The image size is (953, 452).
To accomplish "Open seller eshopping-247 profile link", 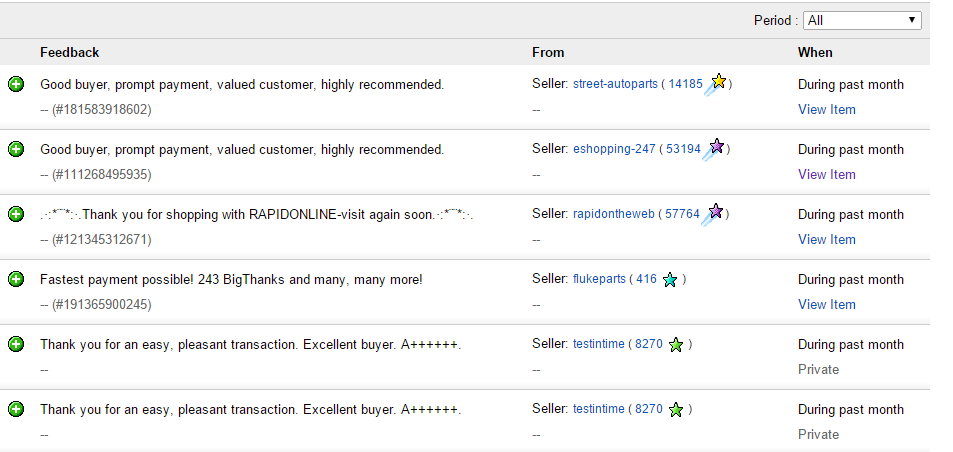I will [x=614, y=149].
